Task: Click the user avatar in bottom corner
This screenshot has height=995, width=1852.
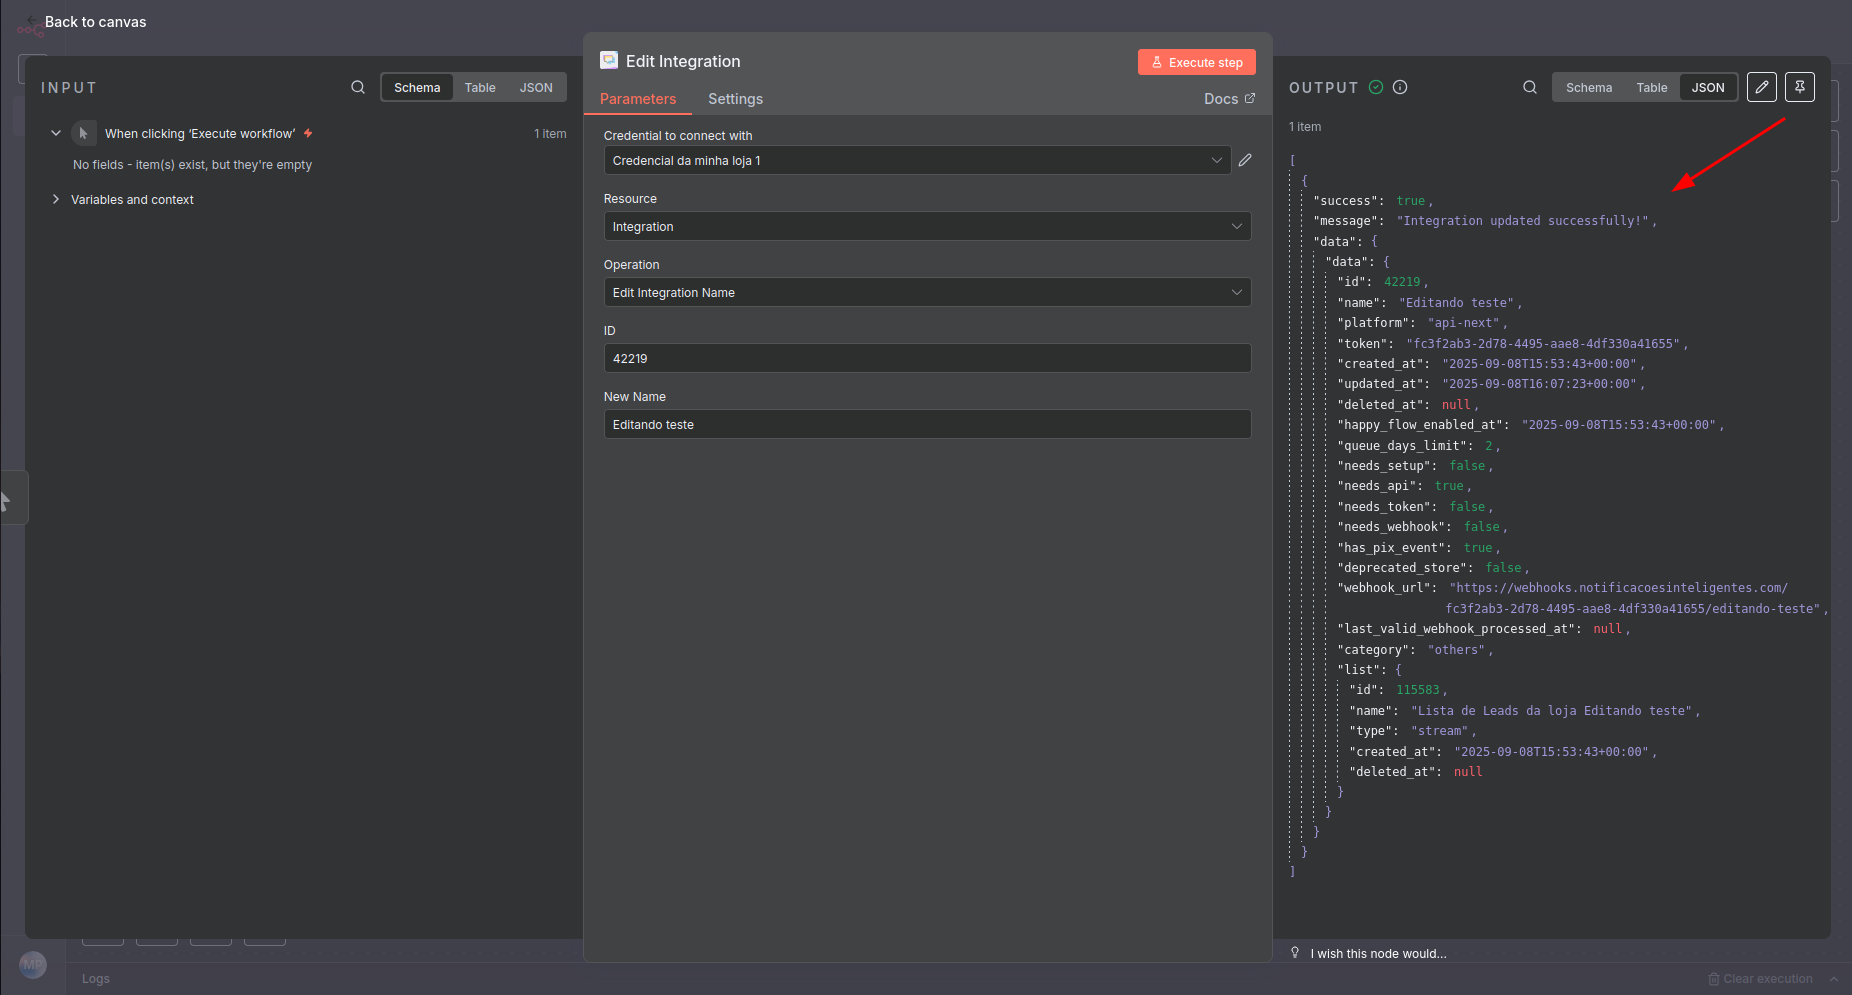Action: coord(32,965)
